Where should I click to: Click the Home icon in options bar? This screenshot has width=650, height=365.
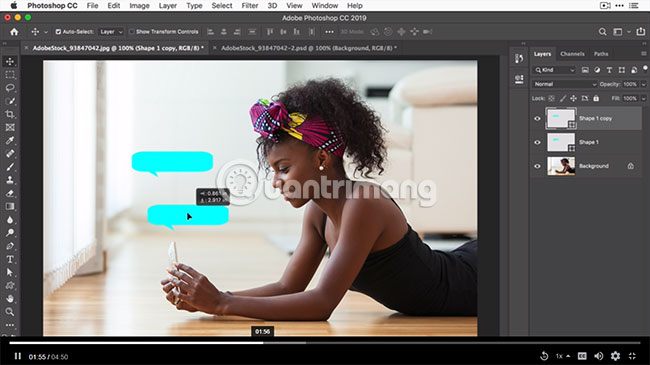click(x=14, y=32)
